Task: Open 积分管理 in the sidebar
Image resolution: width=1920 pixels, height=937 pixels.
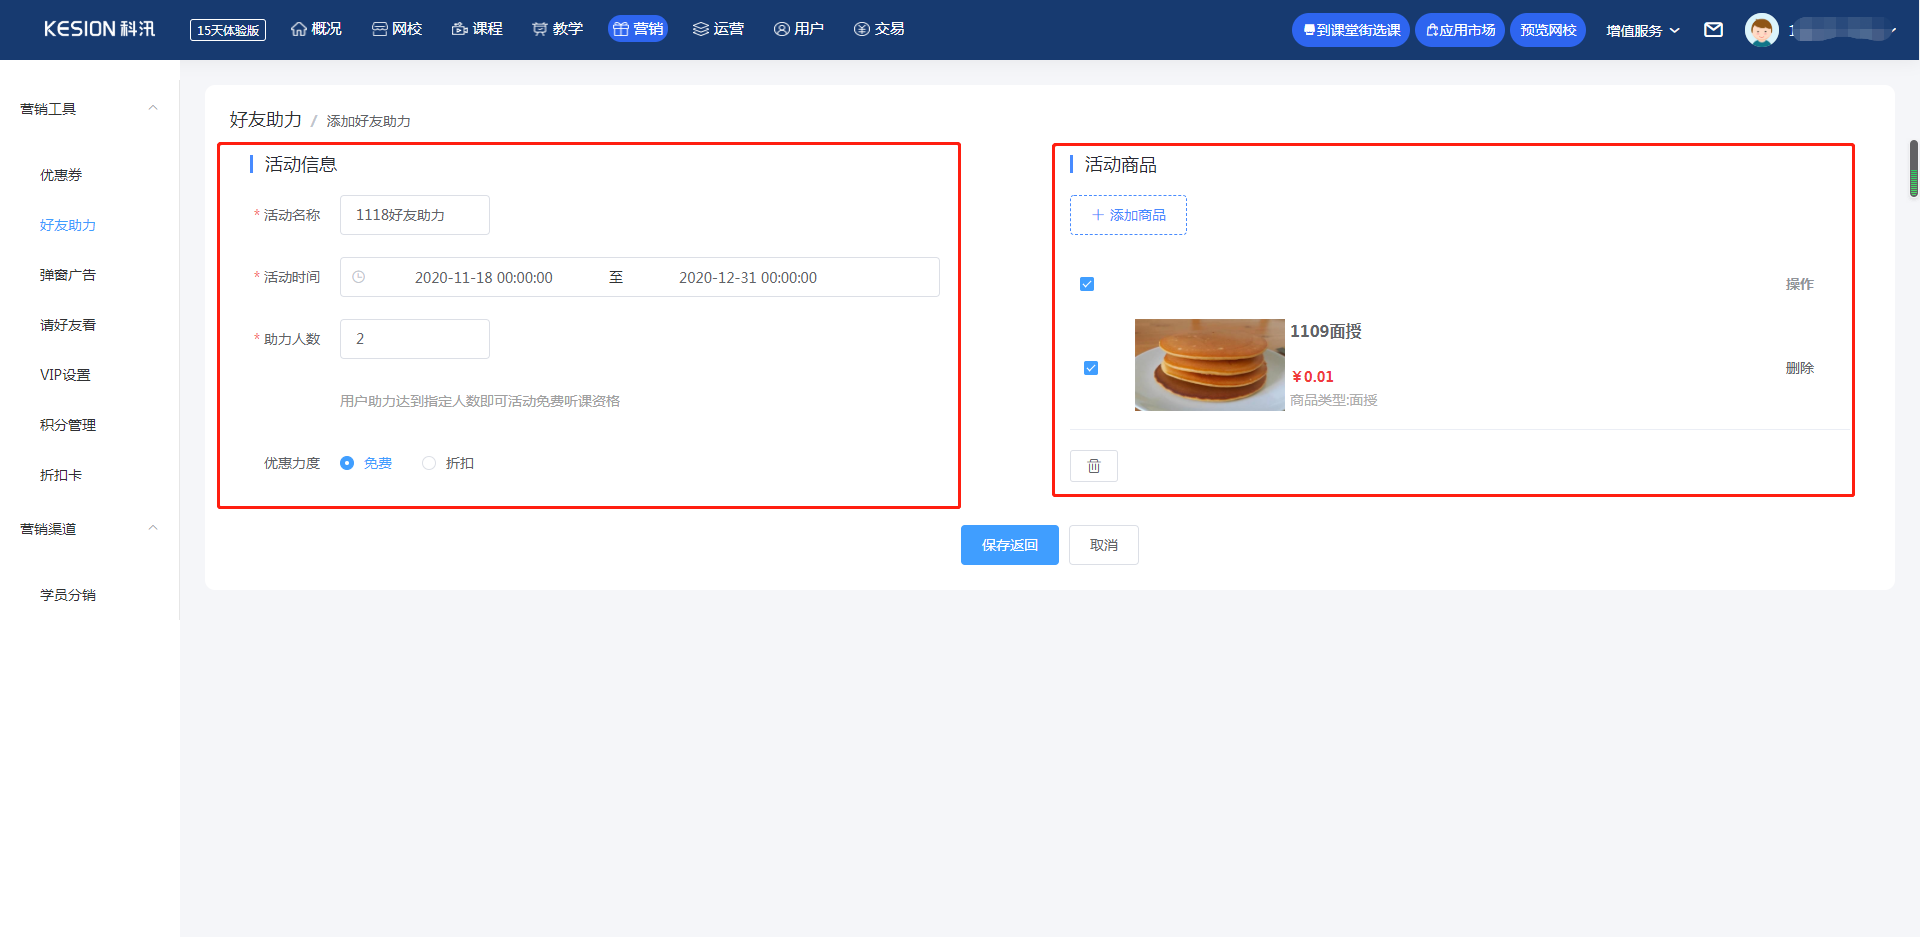Action: point(68,425)
